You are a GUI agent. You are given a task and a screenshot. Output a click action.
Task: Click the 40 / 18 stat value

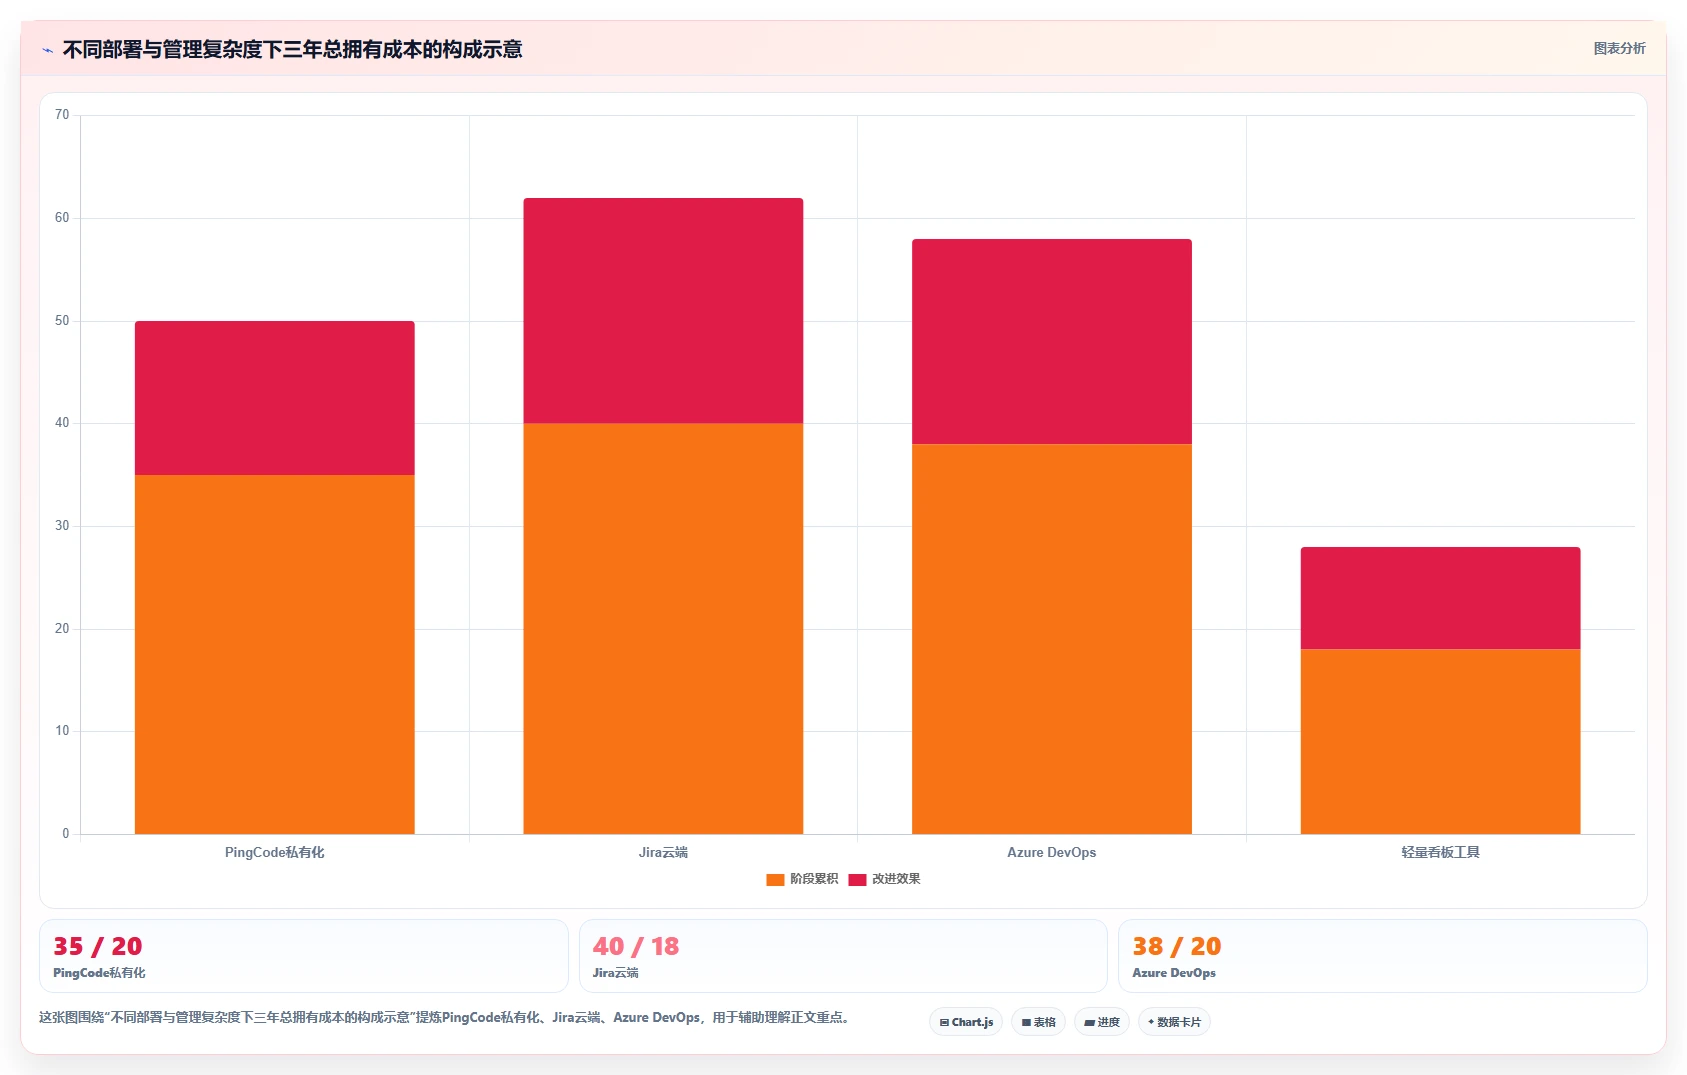[x=636, y=946]
